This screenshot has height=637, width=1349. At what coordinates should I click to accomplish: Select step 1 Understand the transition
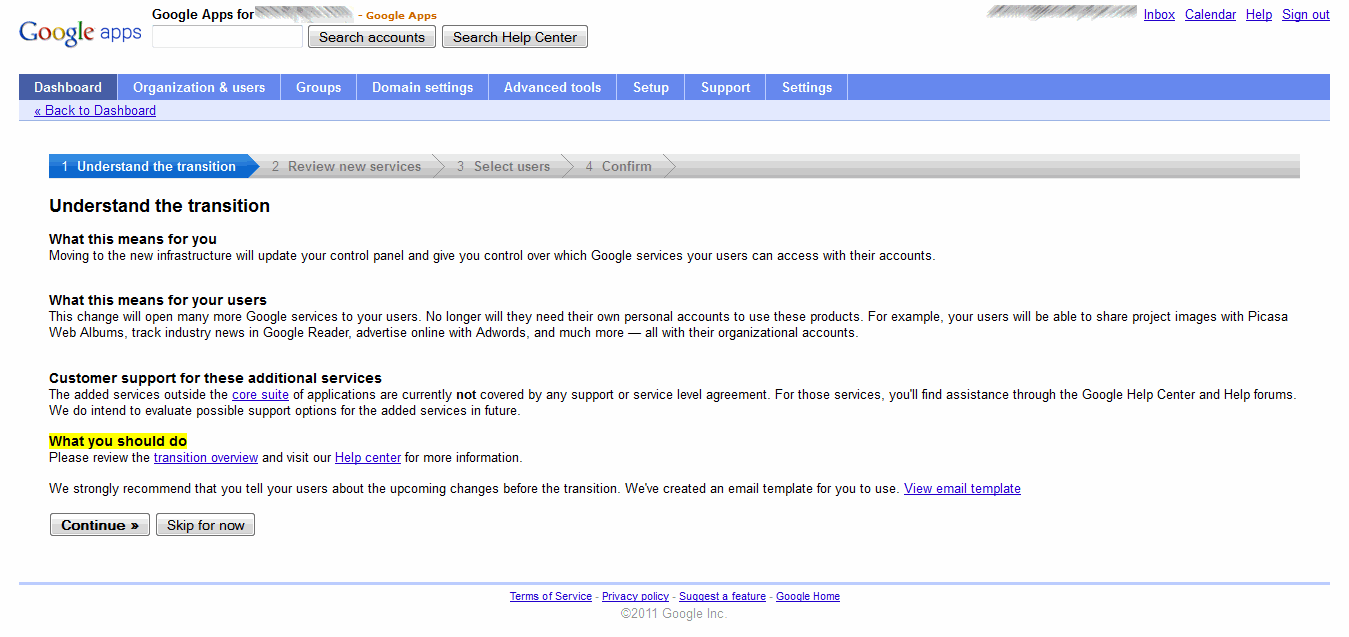click(154, 166)
